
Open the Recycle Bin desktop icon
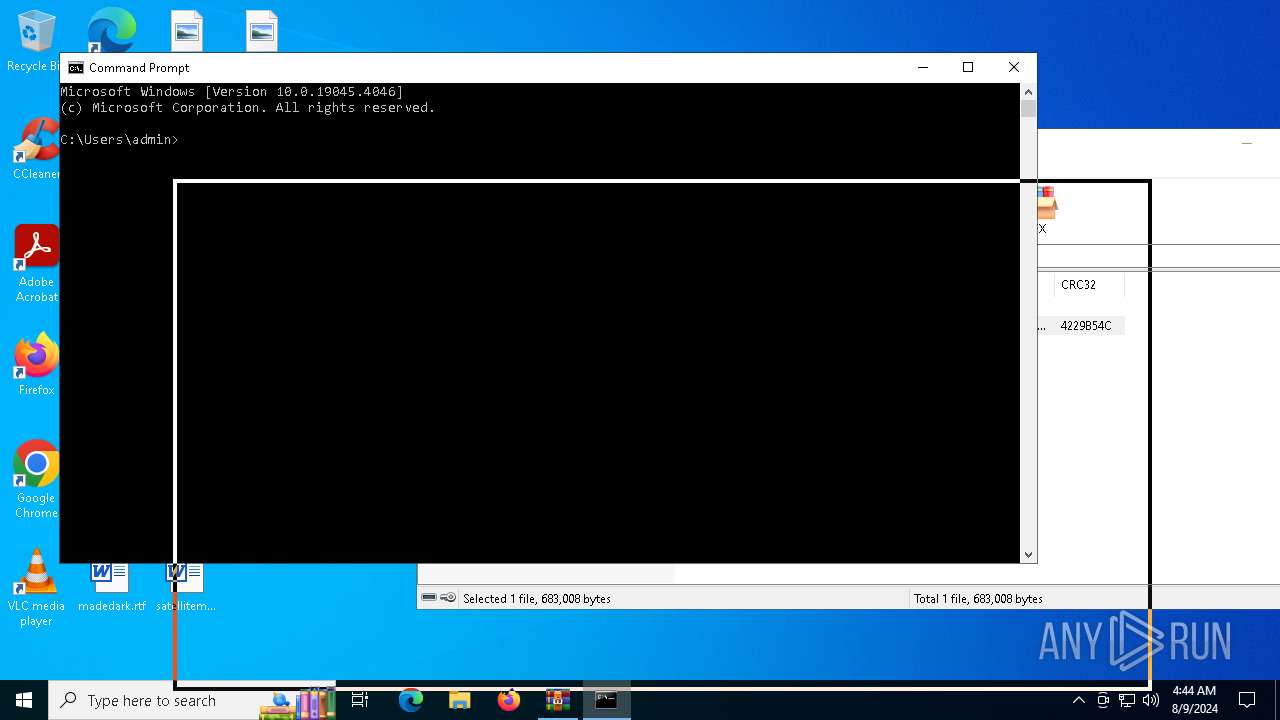pos(35,42)
